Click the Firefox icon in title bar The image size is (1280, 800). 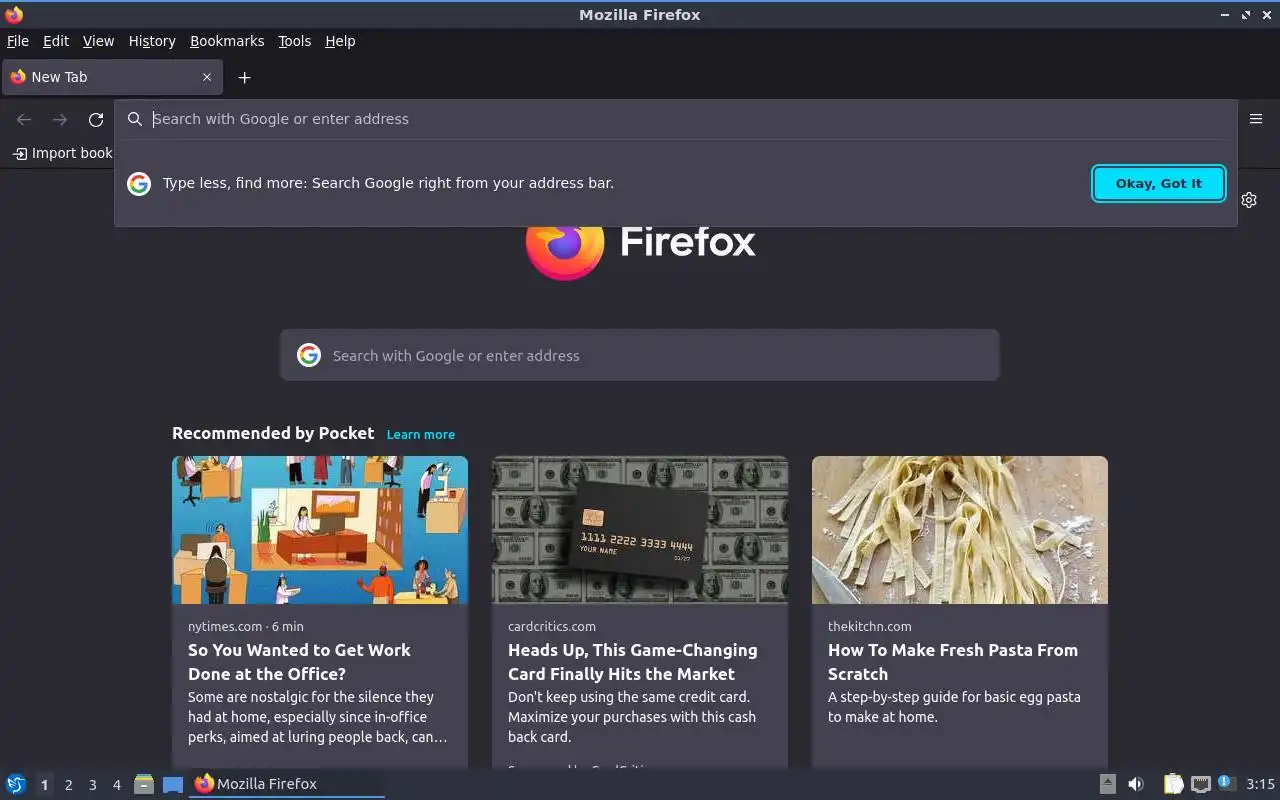coord(14,15)
